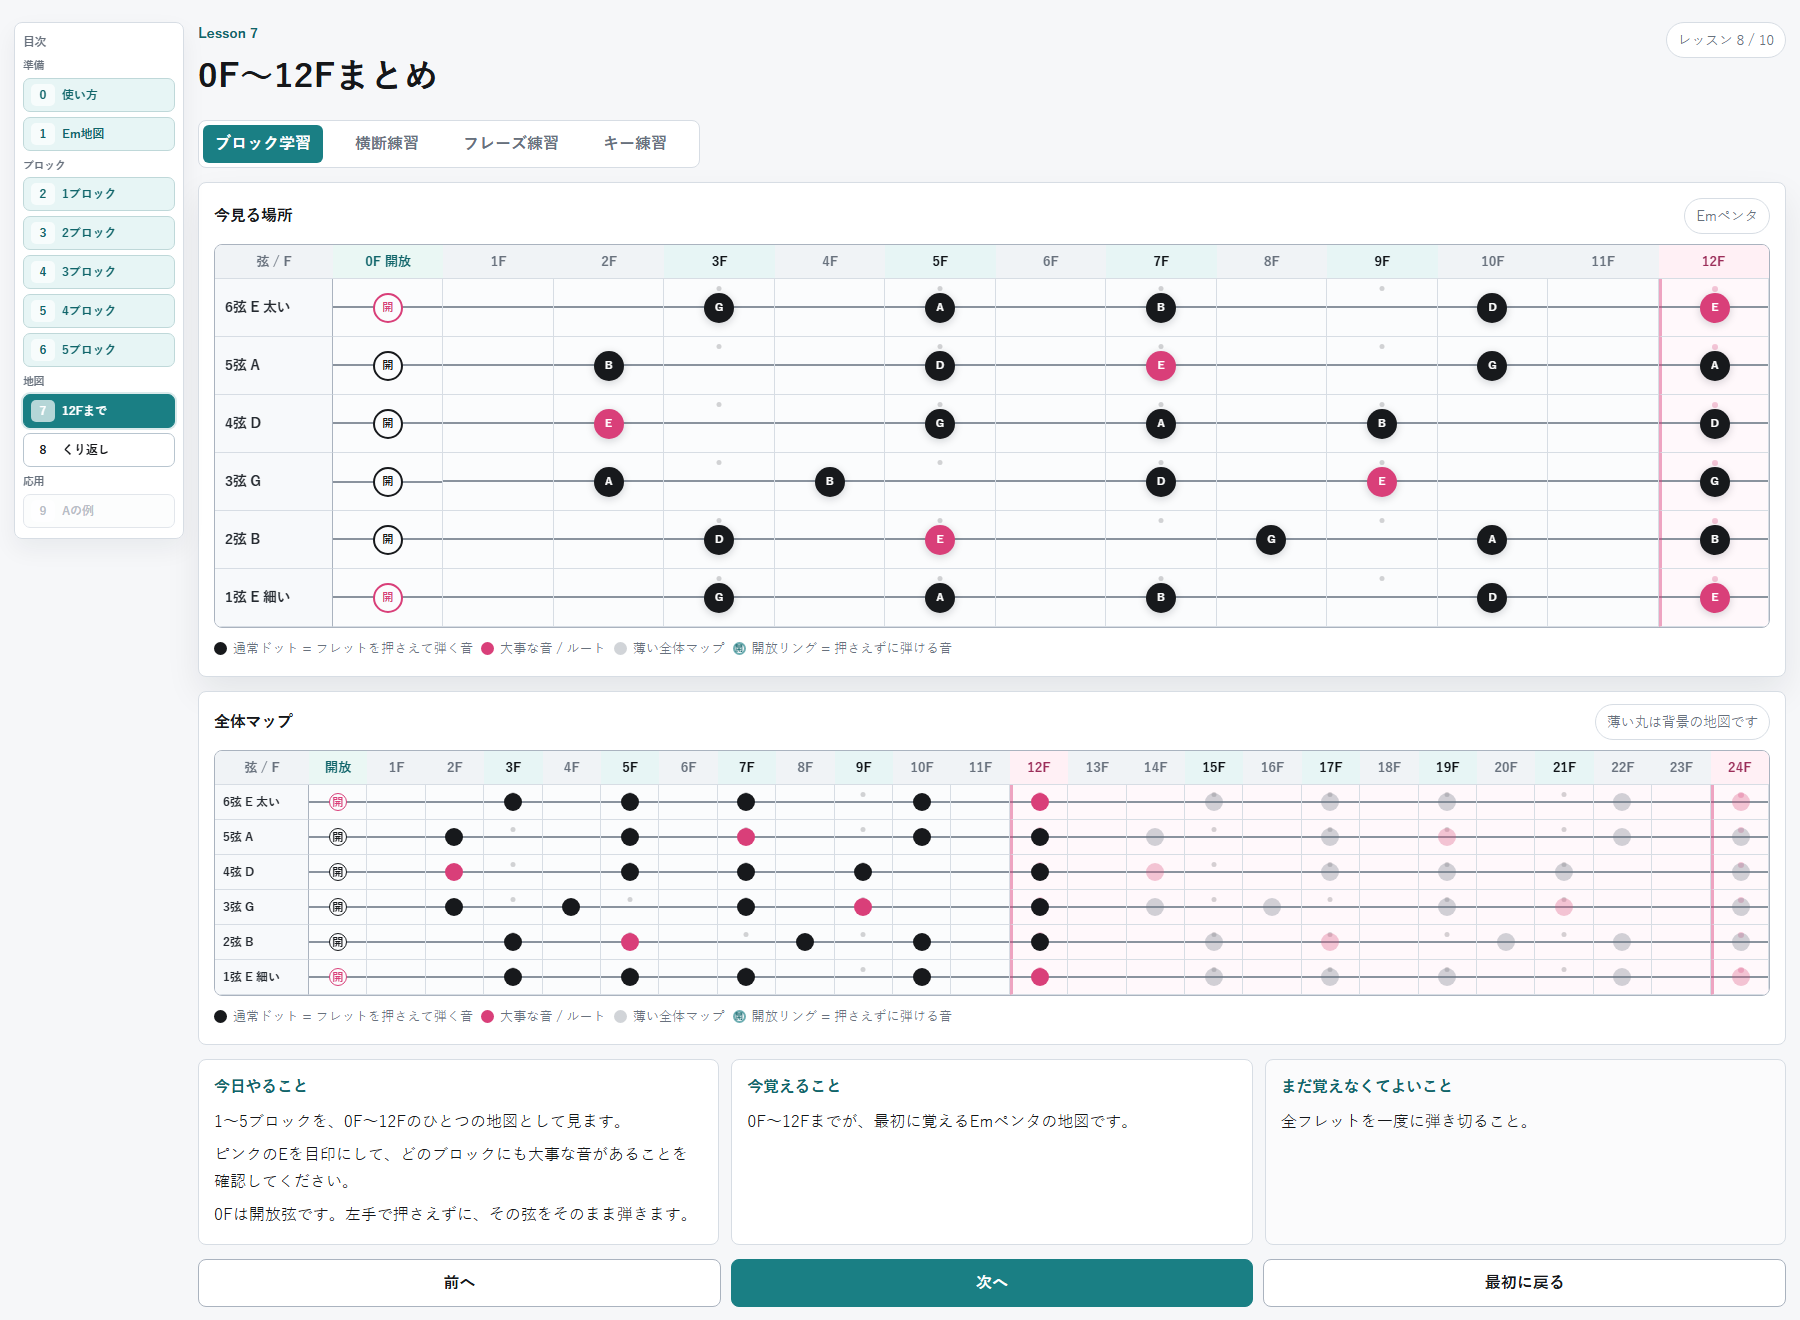
Task: Click the 12F column header in top fretboard
Action: (1714, 262)
